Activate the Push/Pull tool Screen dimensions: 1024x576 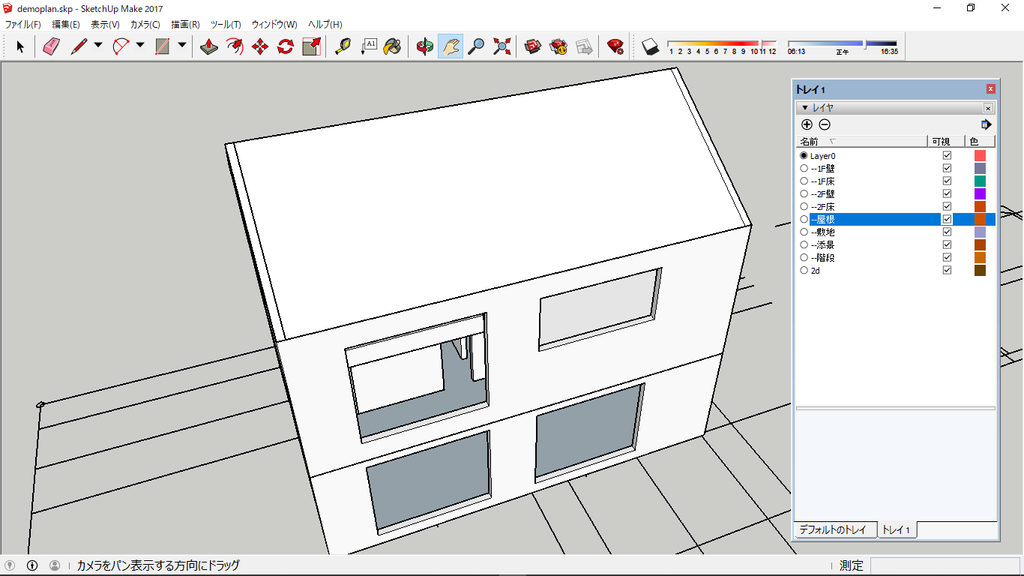[x=209, y=46]
